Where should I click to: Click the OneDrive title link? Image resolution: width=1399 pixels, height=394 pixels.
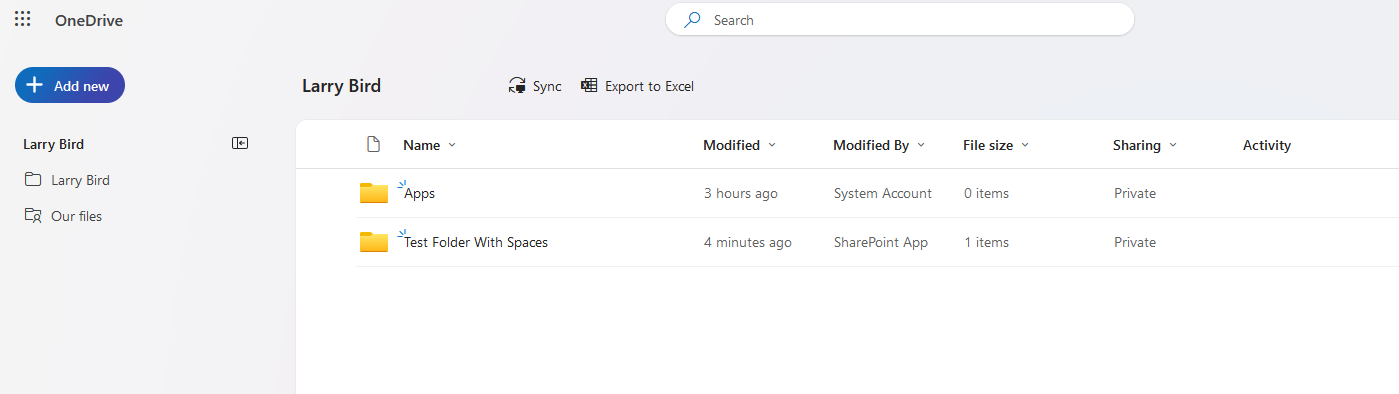89,20
